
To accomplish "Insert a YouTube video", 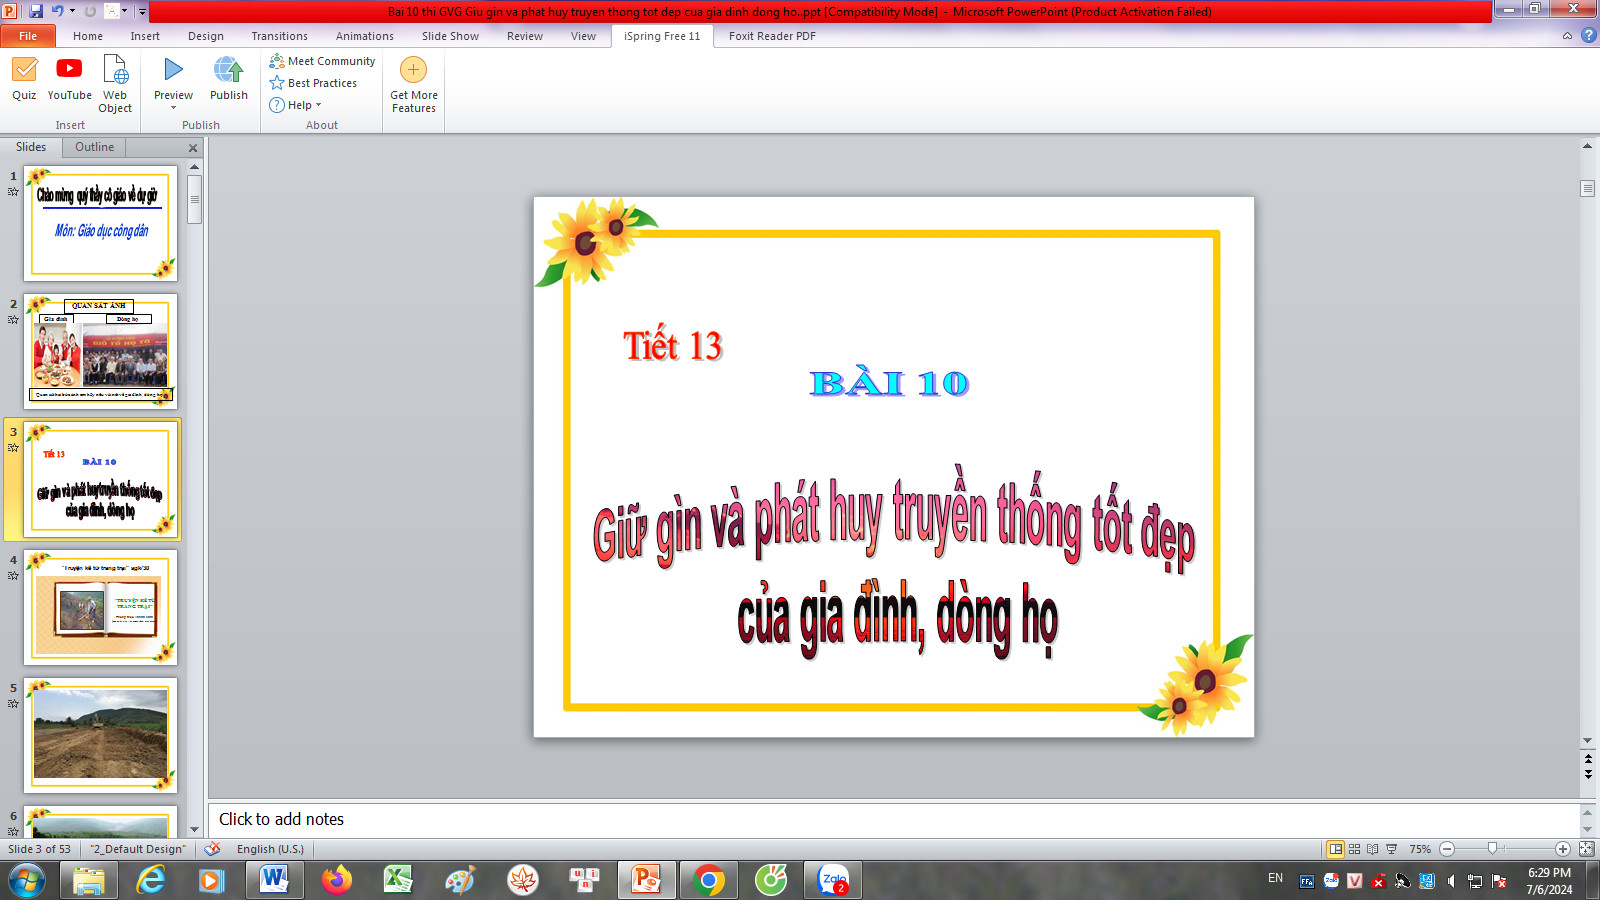I will click(x=69, y=79).
